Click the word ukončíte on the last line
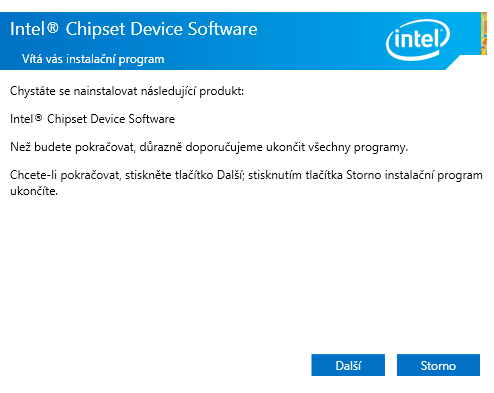The image size is (494, 393). point(34,191)
